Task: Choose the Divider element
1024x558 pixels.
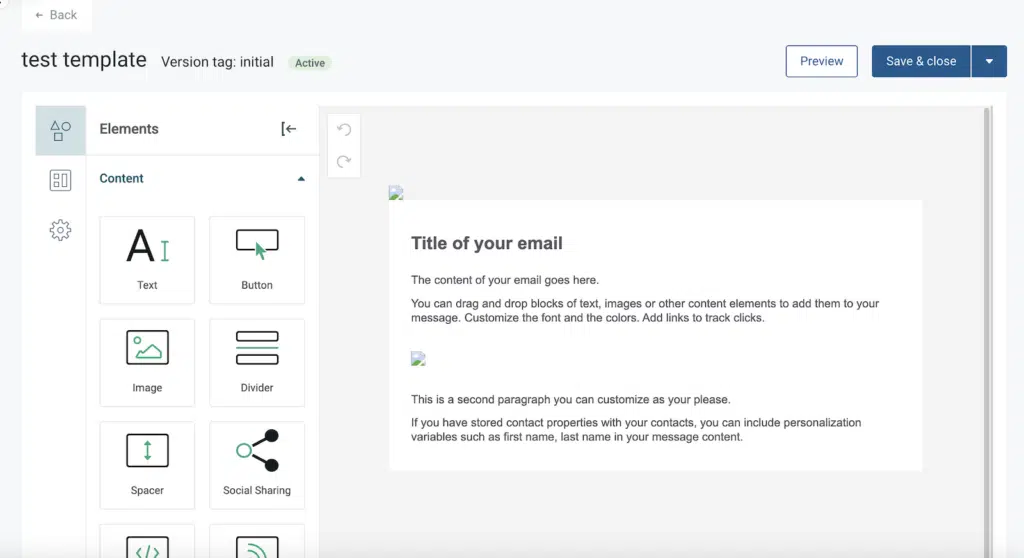Action: pos(257,363)
